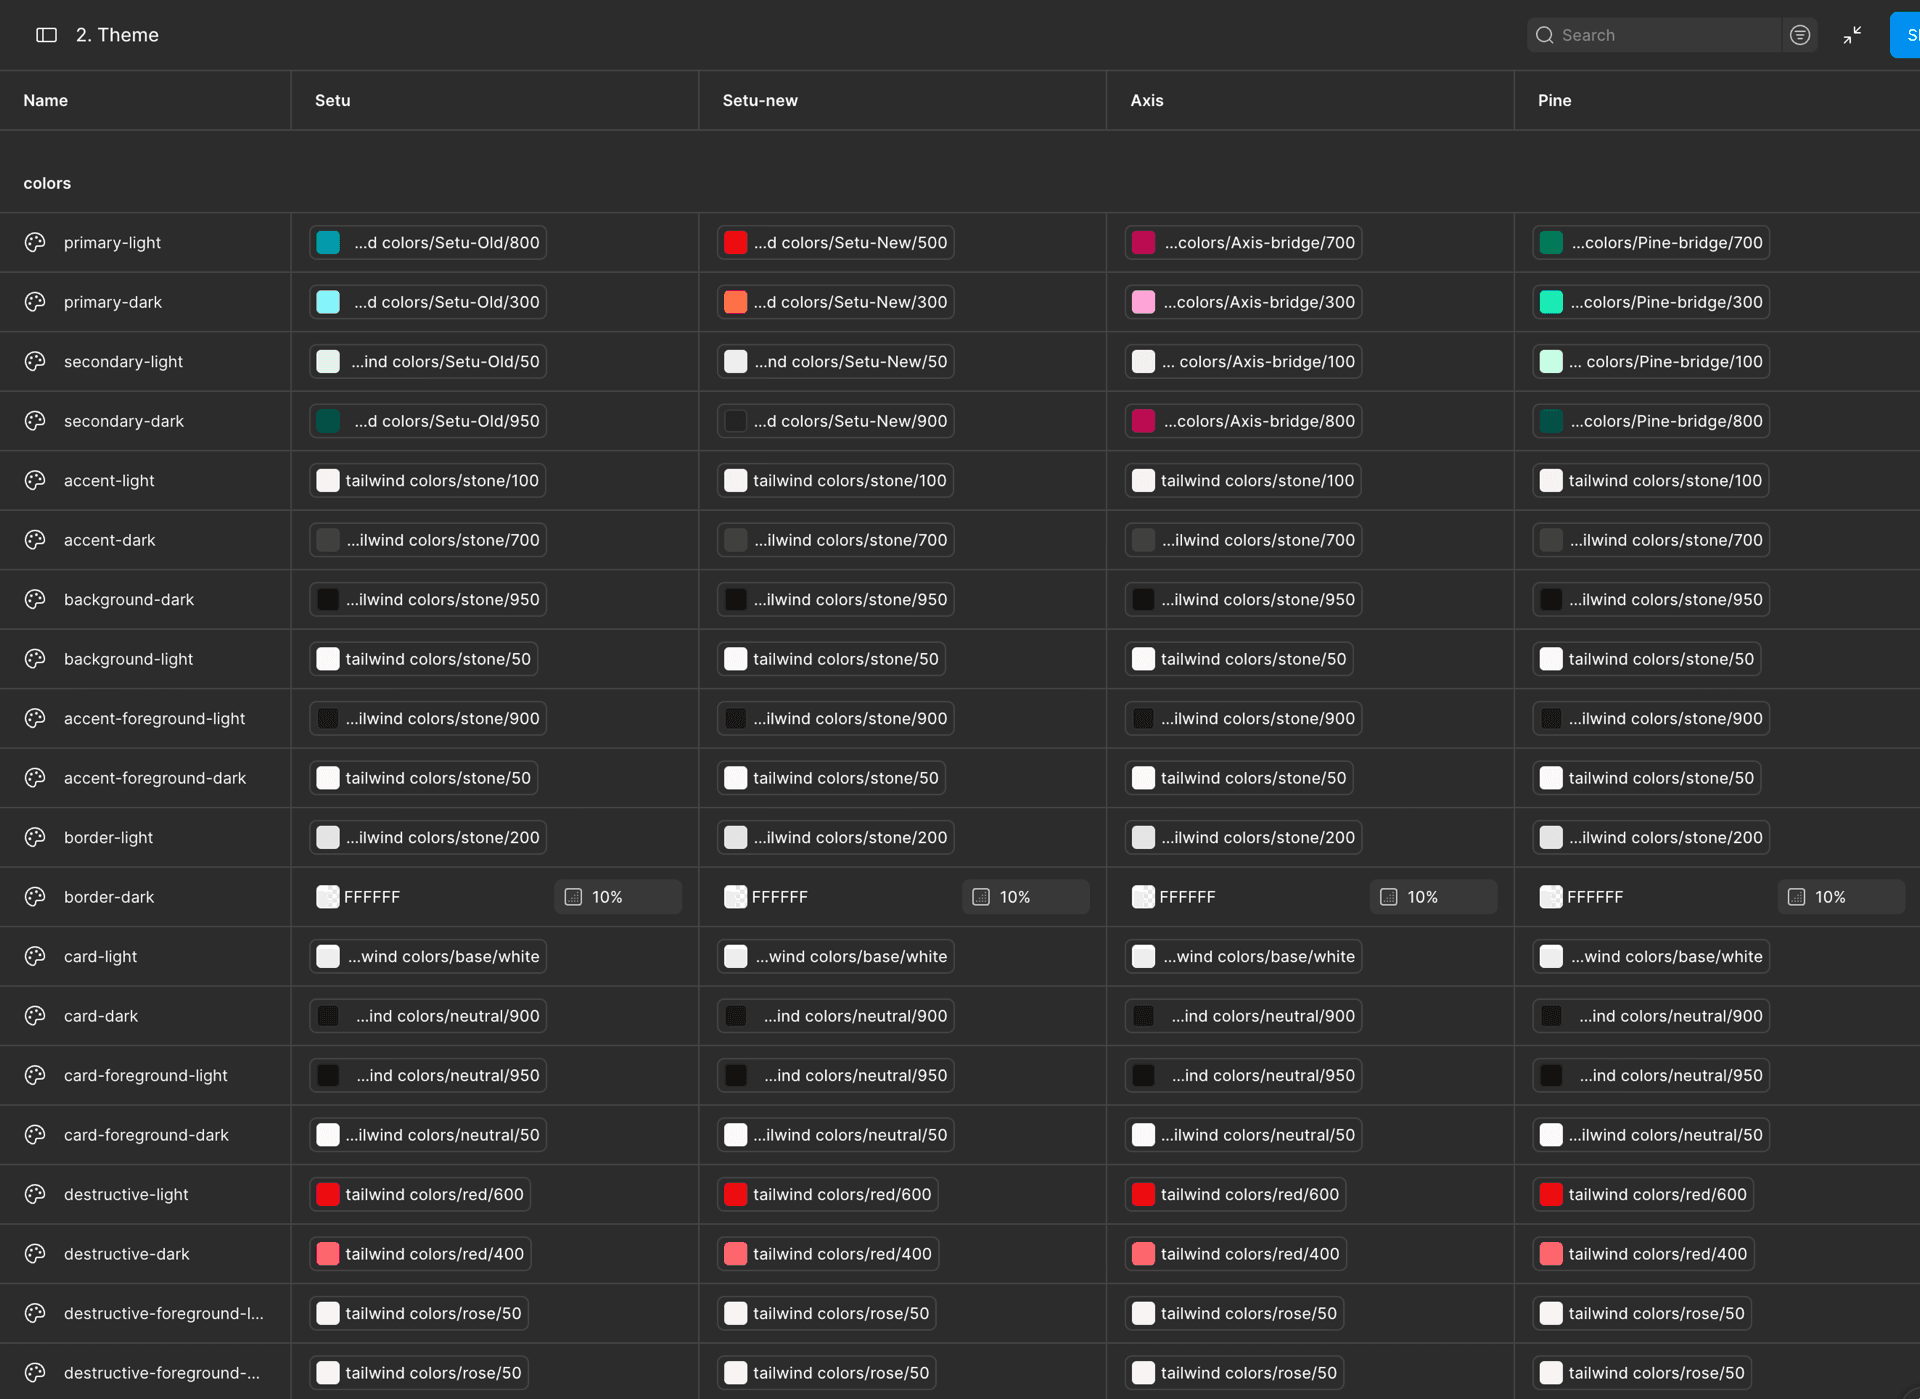Edit the 10% opacity in Axis border-dark
1920x1399 pixels.
[x=1434, y=897]
